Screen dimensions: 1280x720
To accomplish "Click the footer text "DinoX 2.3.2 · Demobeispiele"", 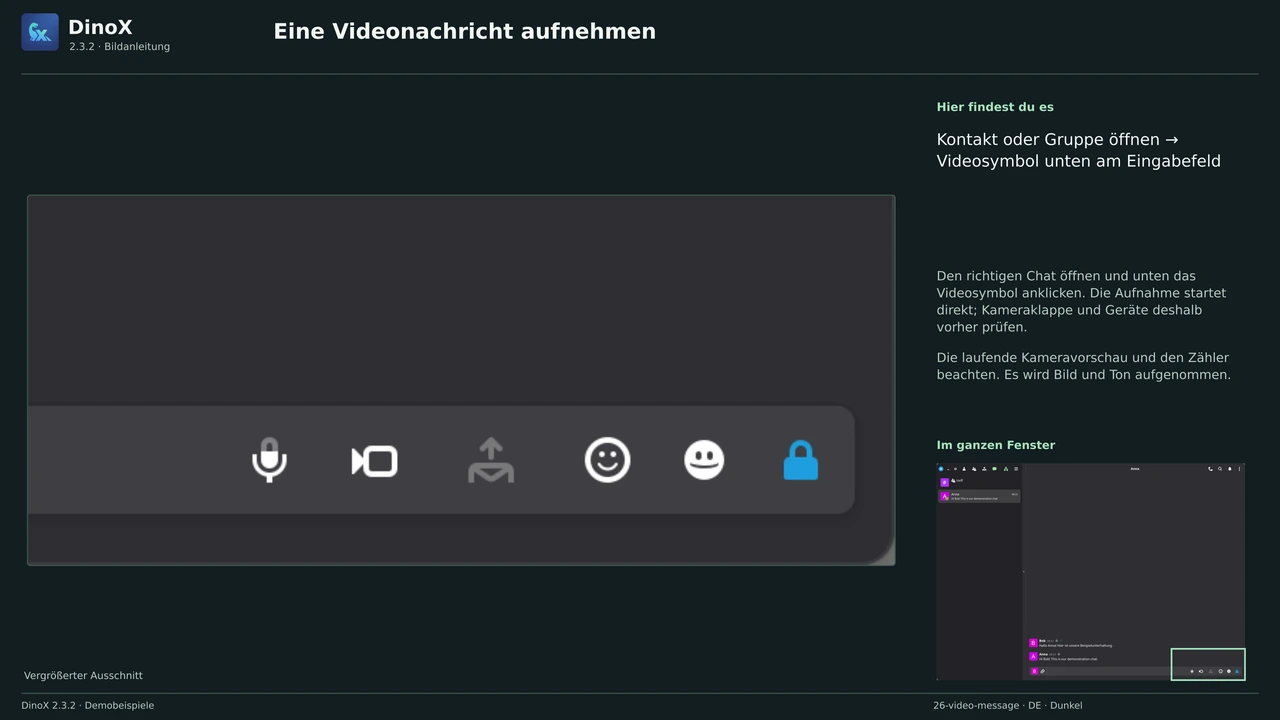I will click(x=88, y=705).
